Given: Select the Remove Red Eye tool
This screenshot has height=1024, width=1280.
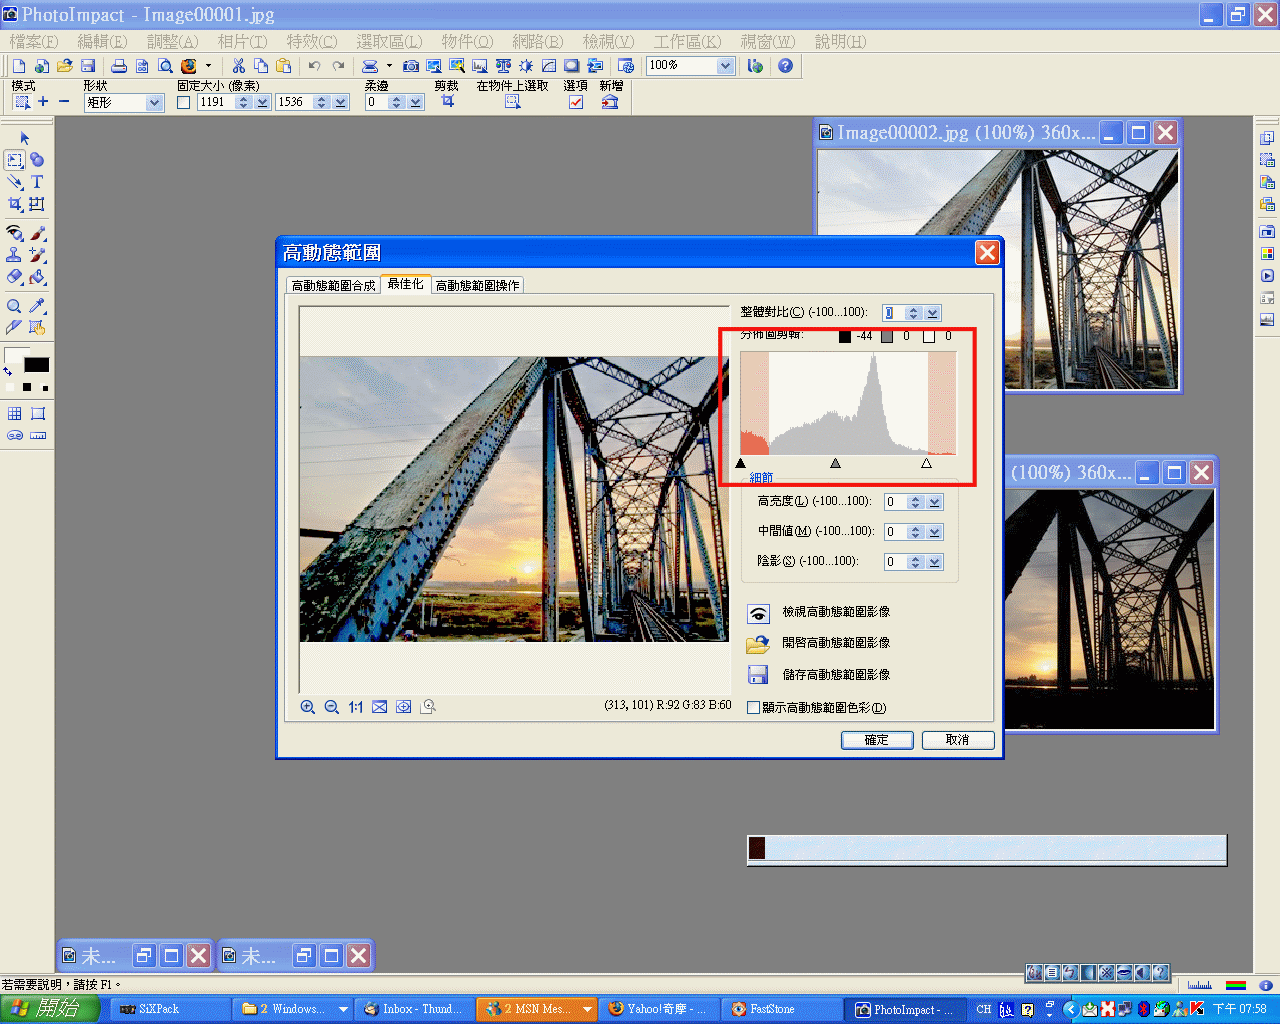Looking at the screenshot, I should tap(15, 233).
